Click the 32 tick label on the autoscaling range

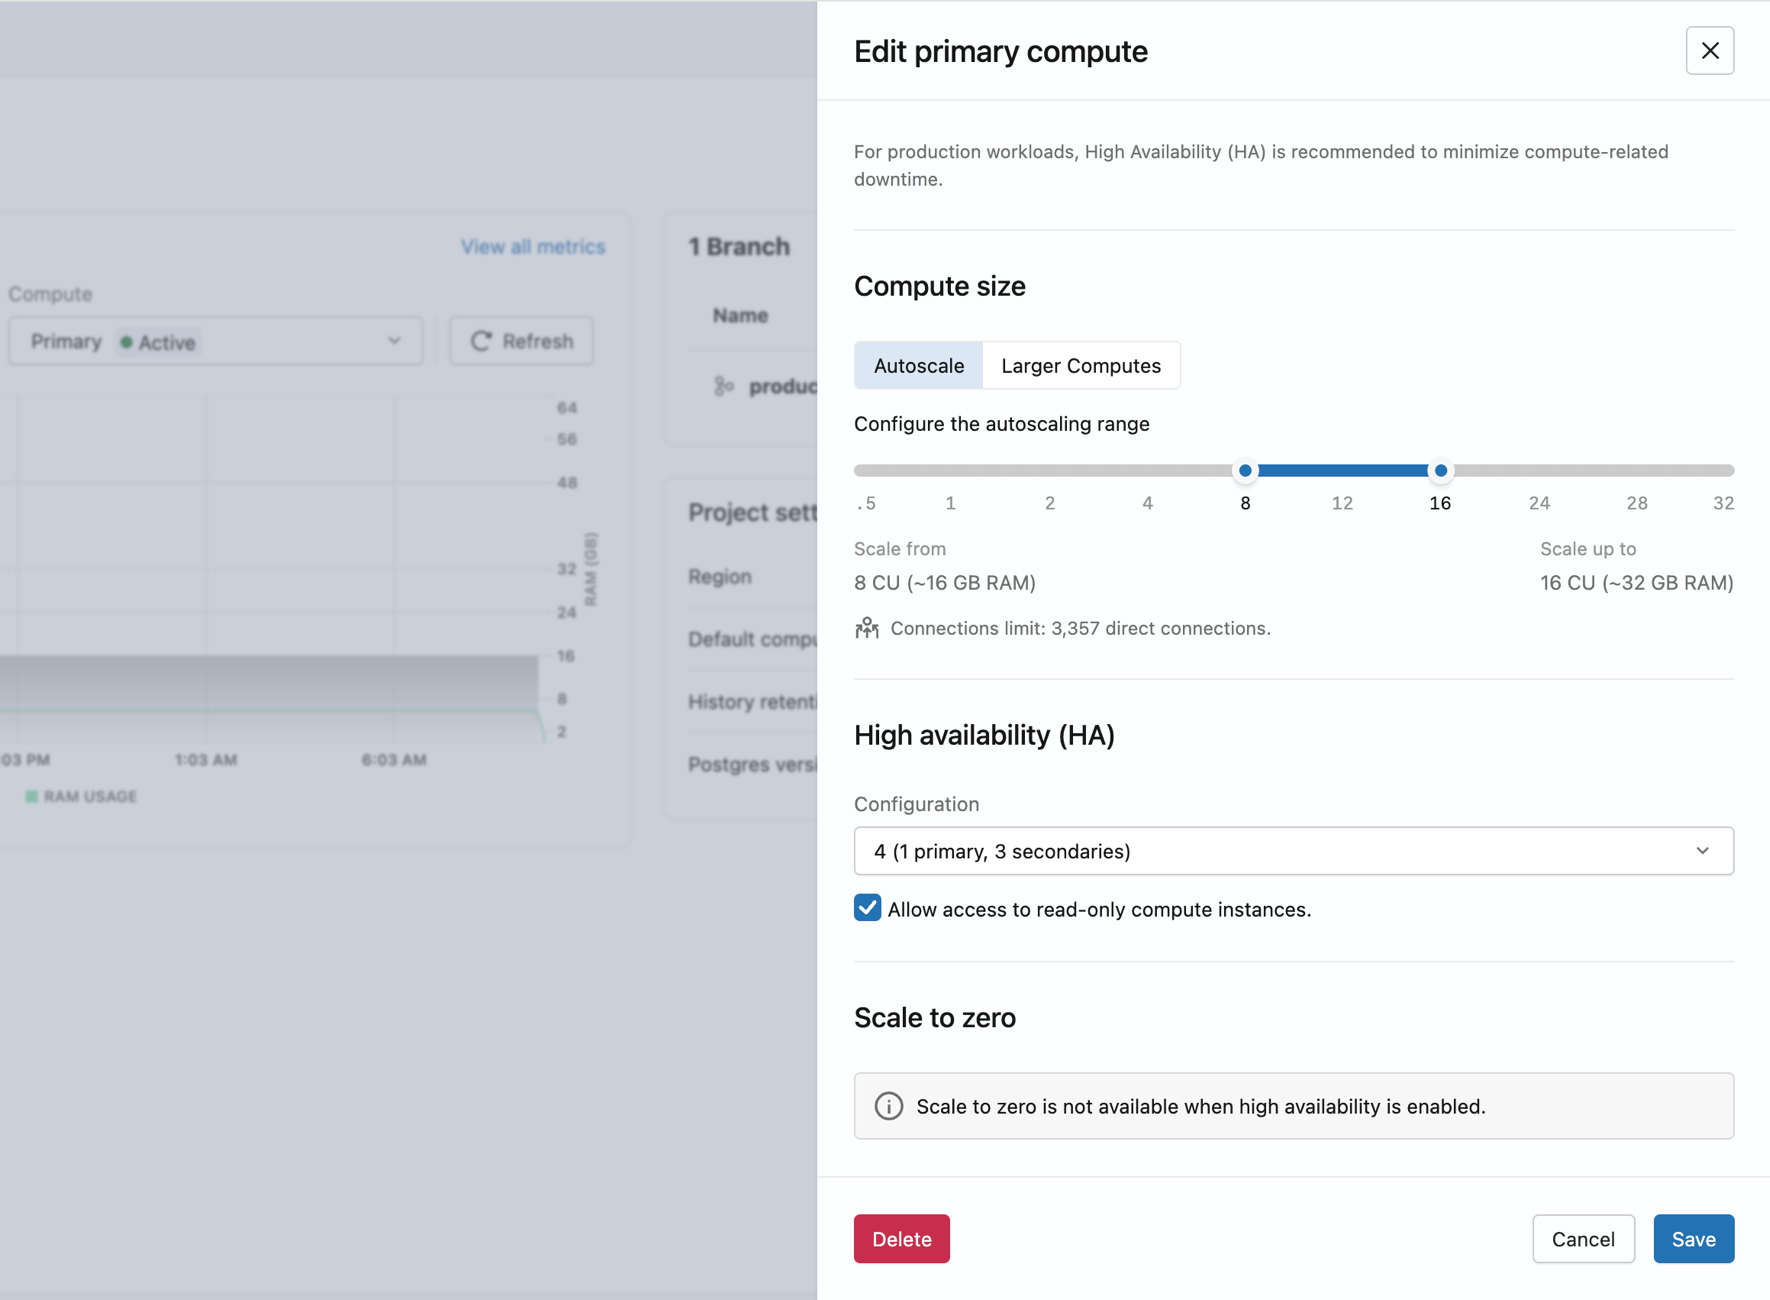tap(1723, 503)
